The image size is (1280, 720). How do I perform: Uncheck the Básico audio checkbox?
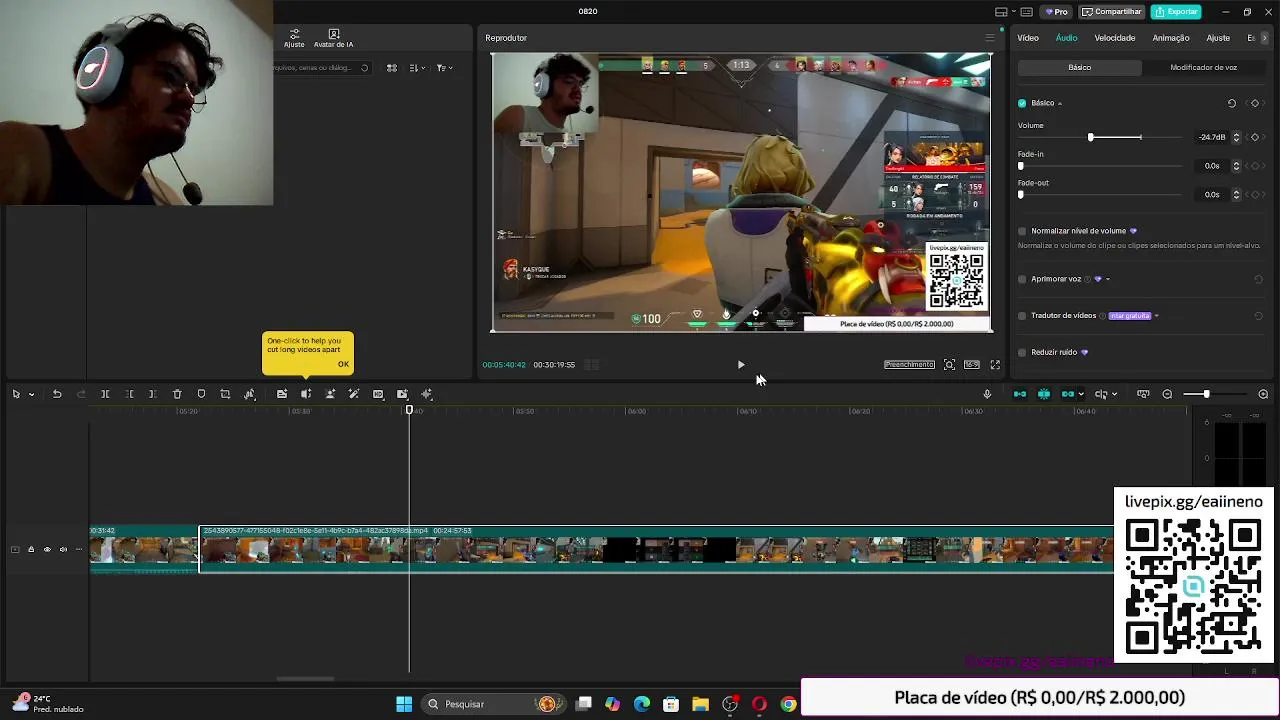(1022, 103)
